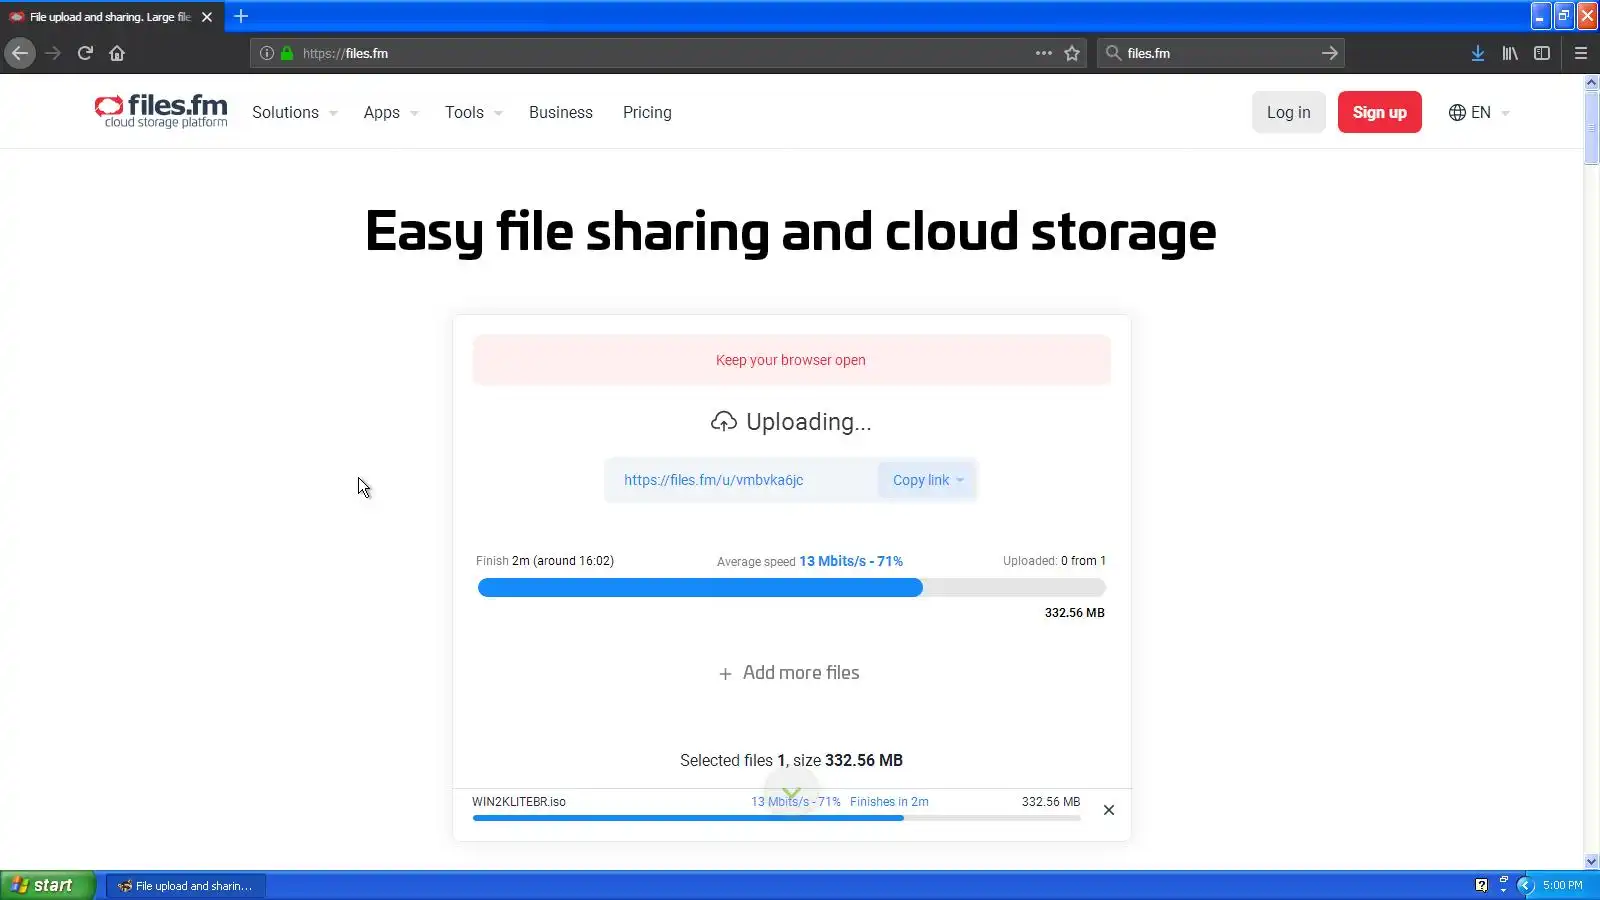Expand the green chevron below selected files
Image resolution: width=1600 pixels, height=900 pixels.
pos(791,793)
